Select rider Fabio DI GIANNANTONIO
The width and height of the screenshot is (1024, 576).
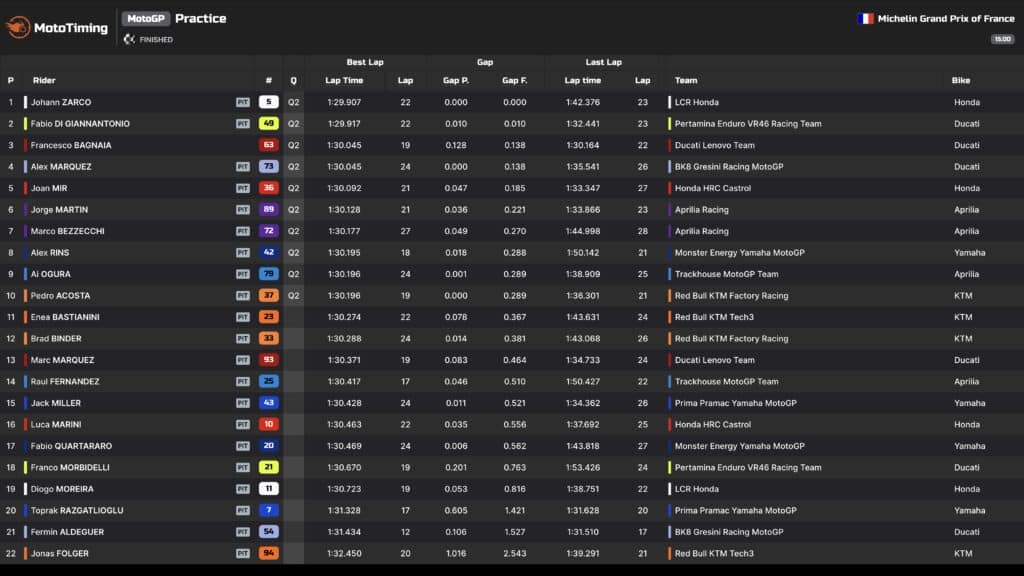pyautogui.click(x=80, y=124)
